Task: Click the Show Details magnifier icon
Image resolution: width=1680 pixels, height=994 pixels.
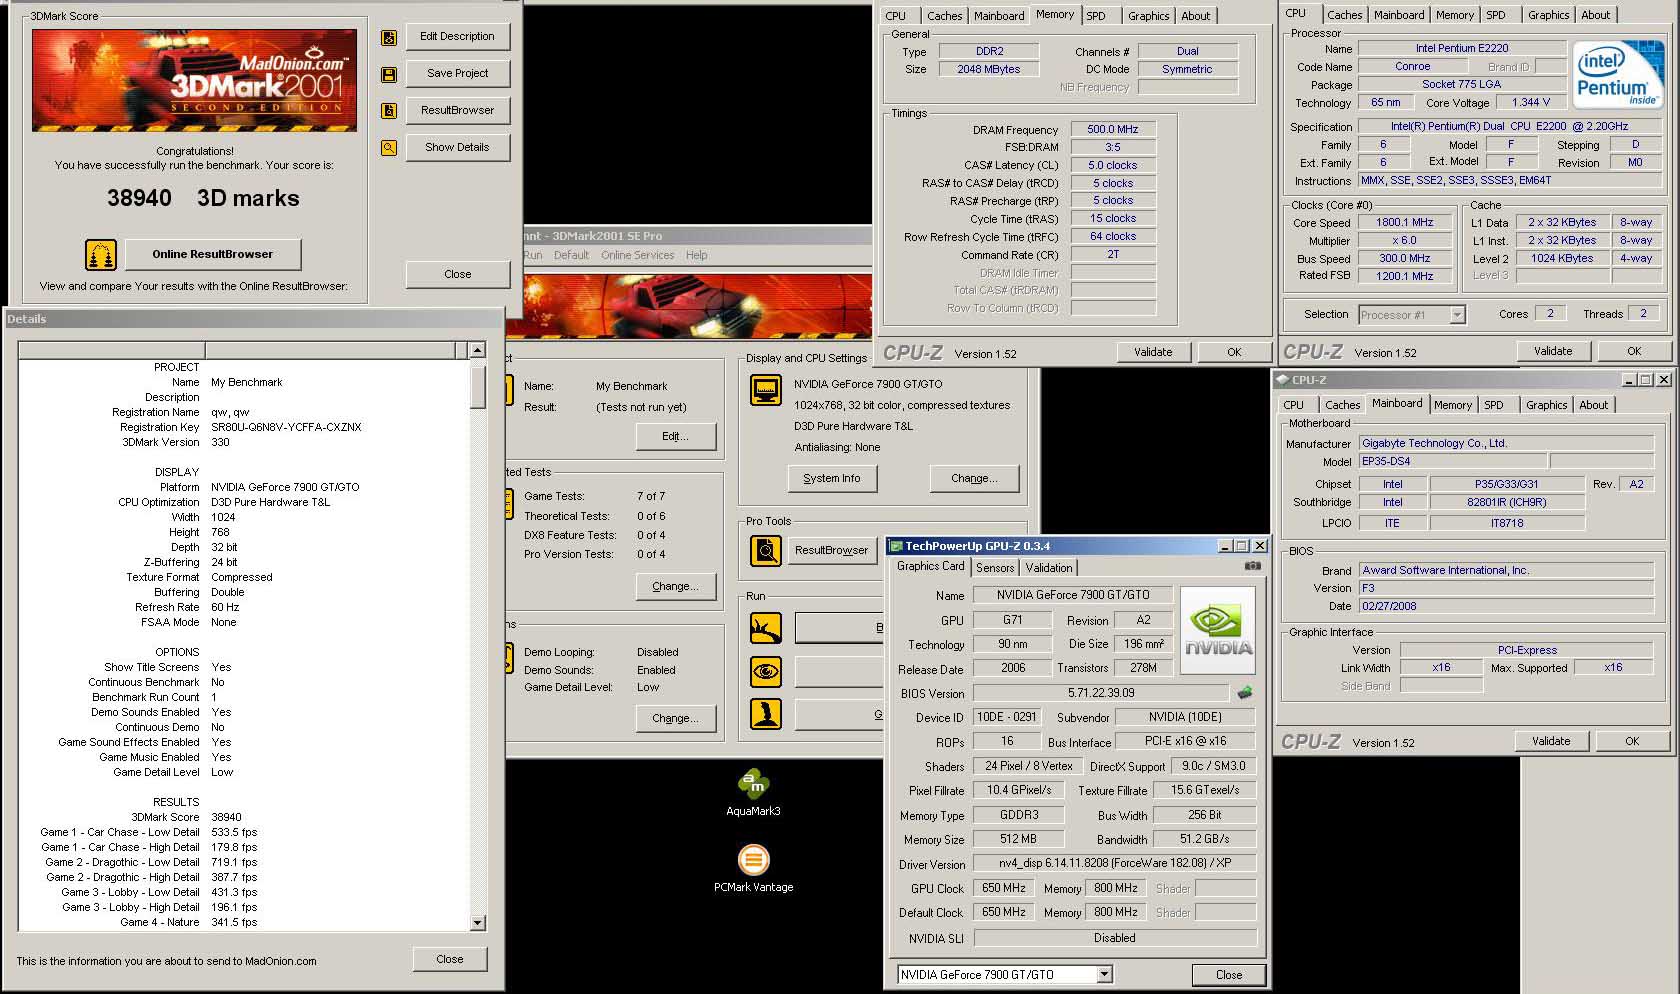Action: 389,148
